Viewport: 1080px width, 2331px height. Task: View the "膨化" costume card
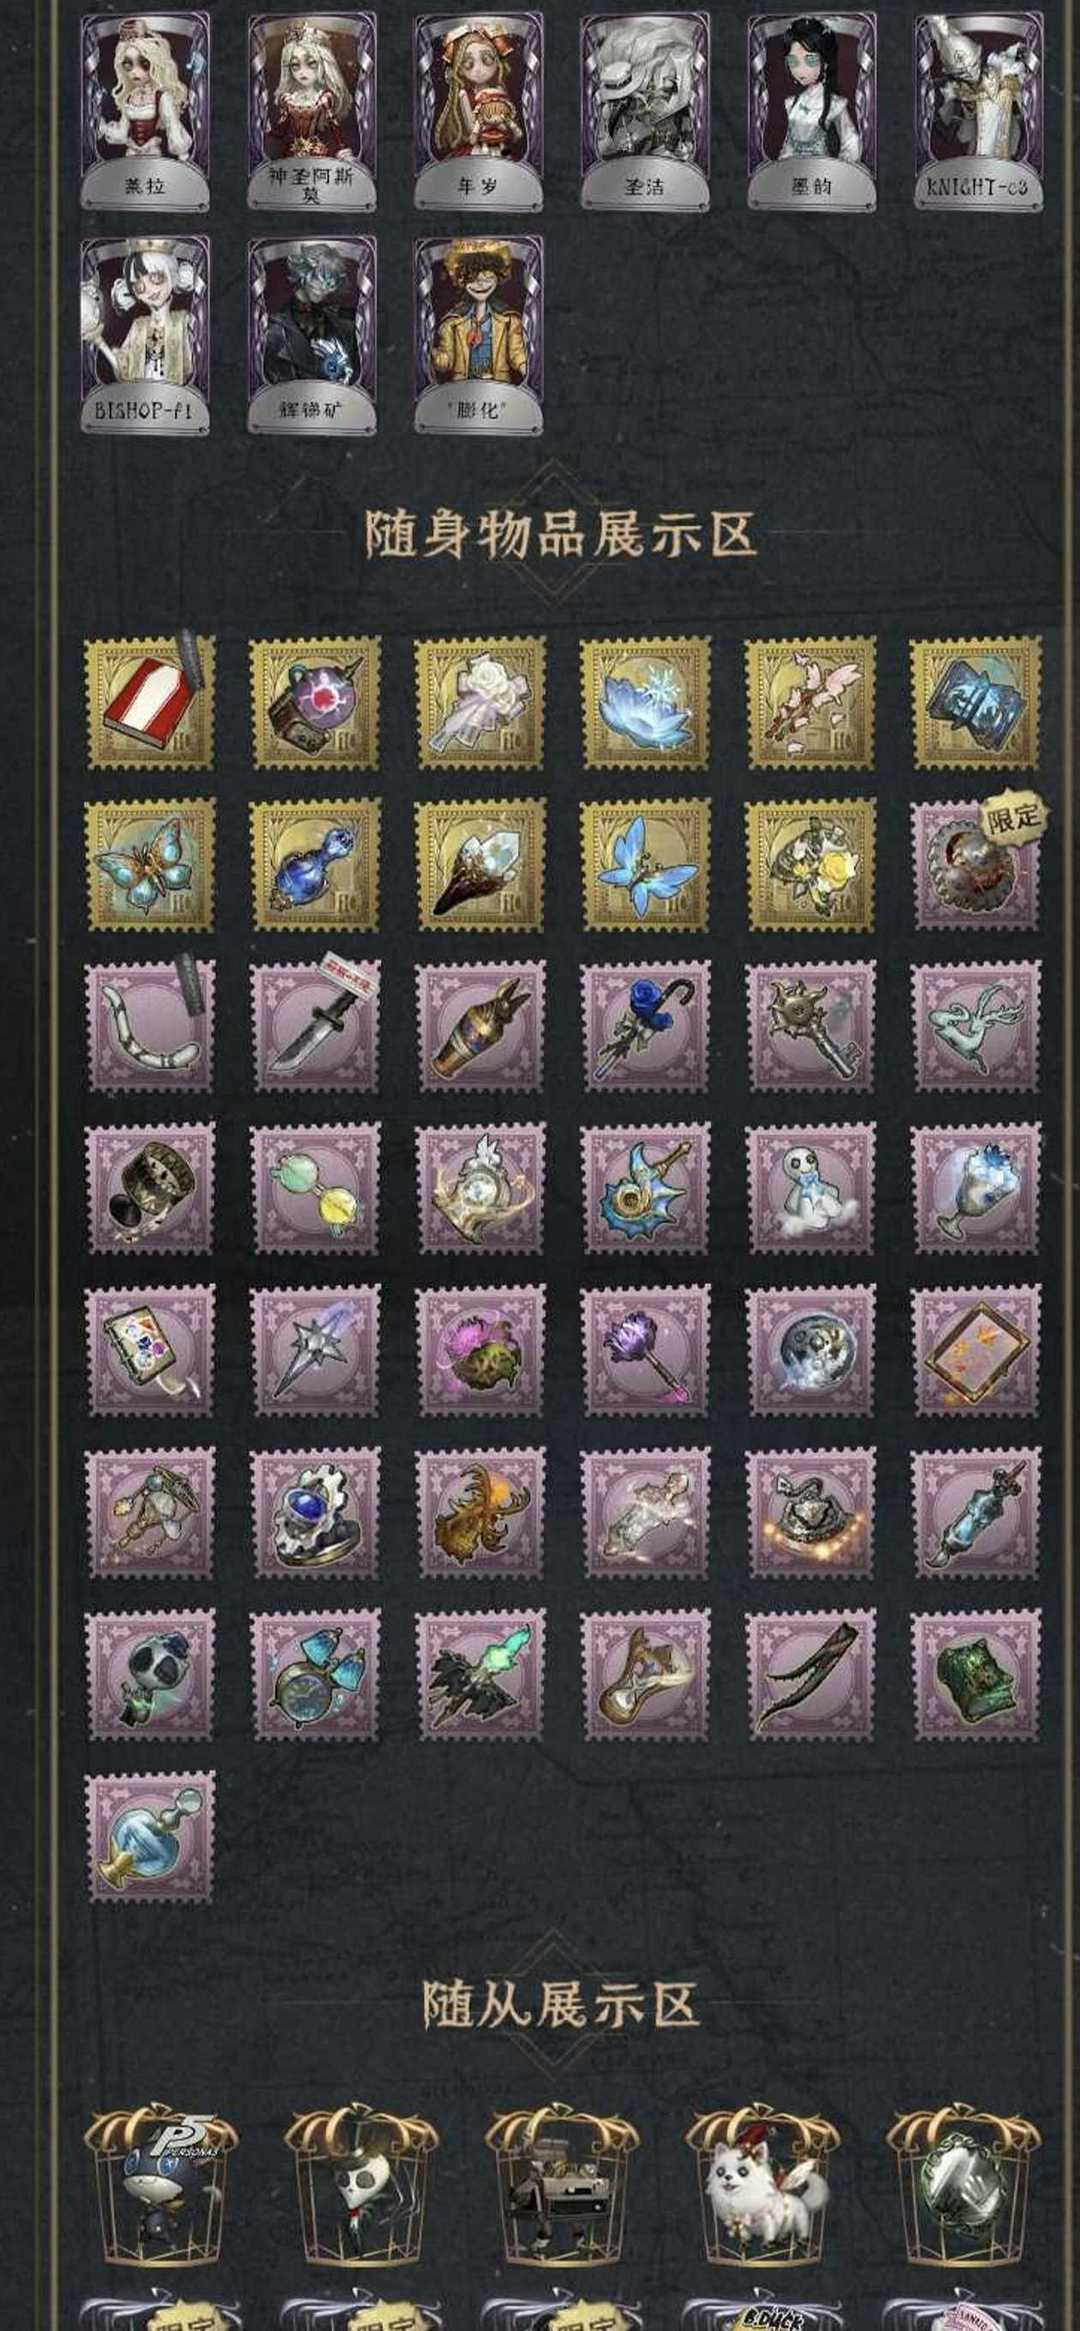pos(479,335)
